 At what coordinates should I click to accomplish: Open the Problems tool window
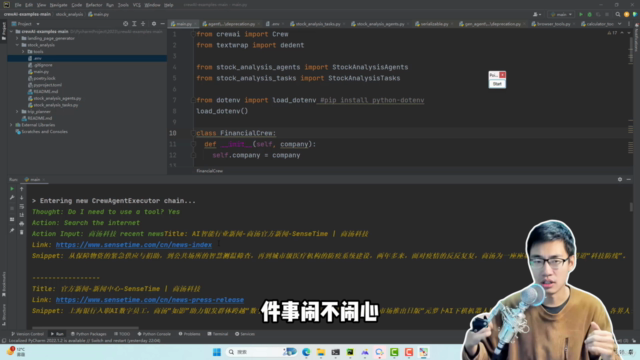[x=189, y=334]
